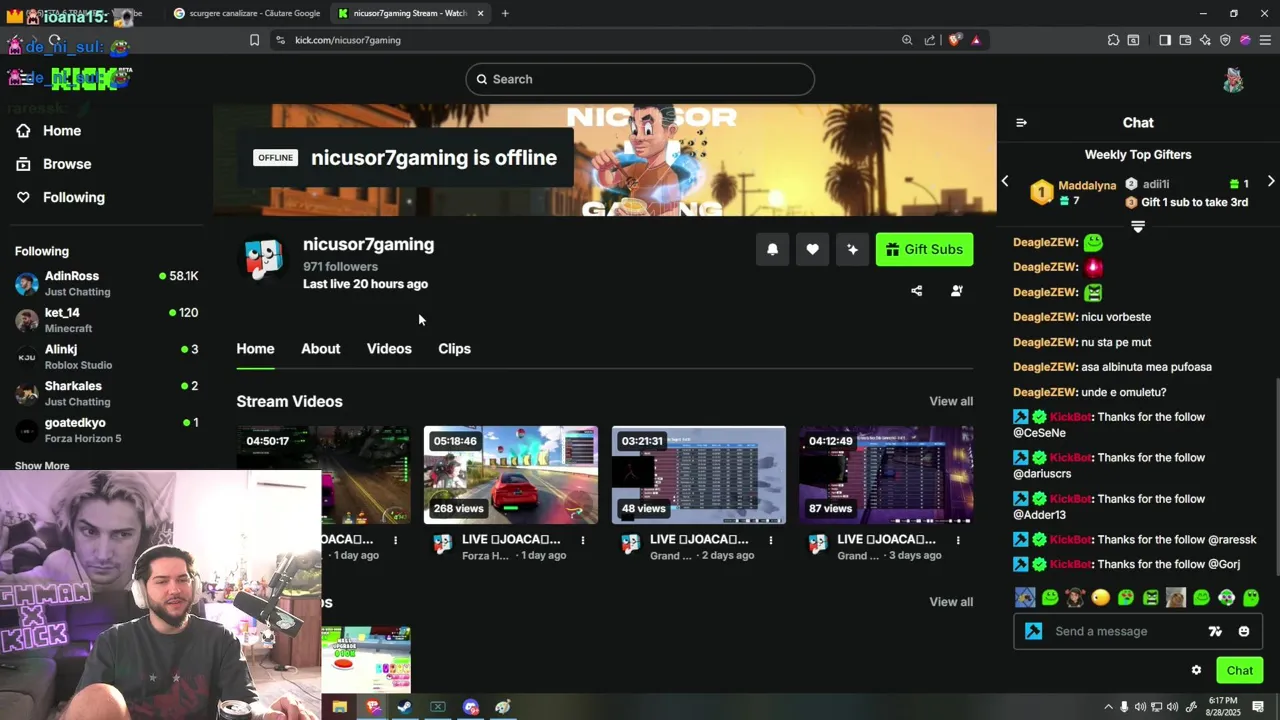Select the yellow smiley emote in quick emotes

(x=1101, y=598)
